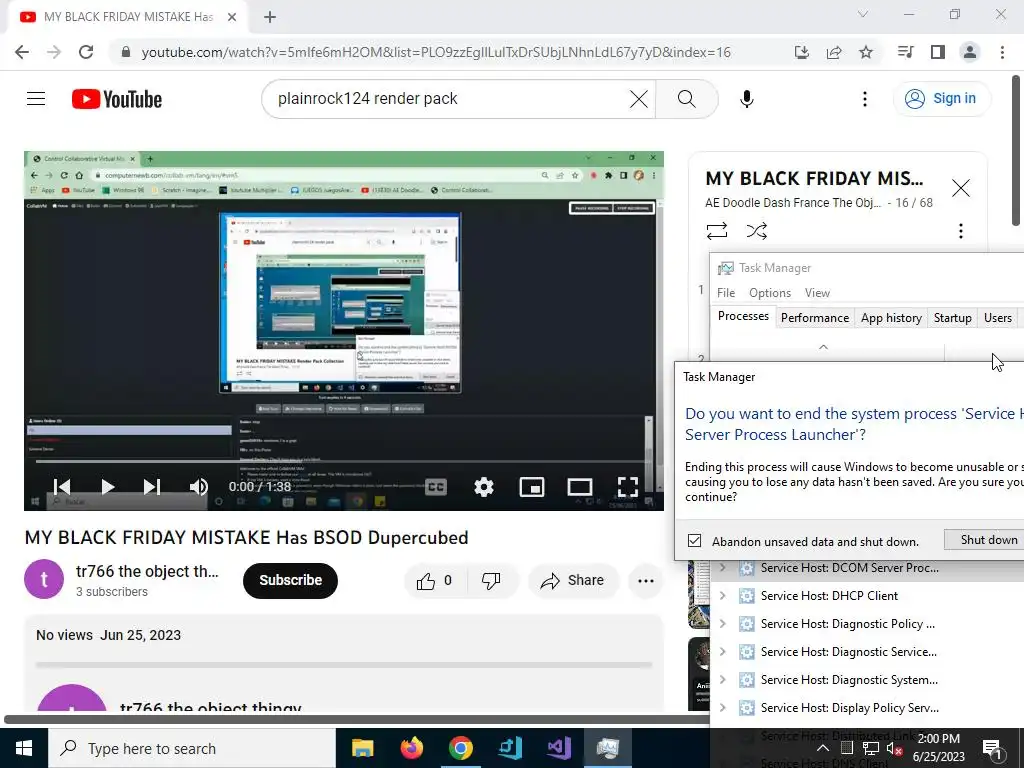Go to the YouTube home logo

117,99
